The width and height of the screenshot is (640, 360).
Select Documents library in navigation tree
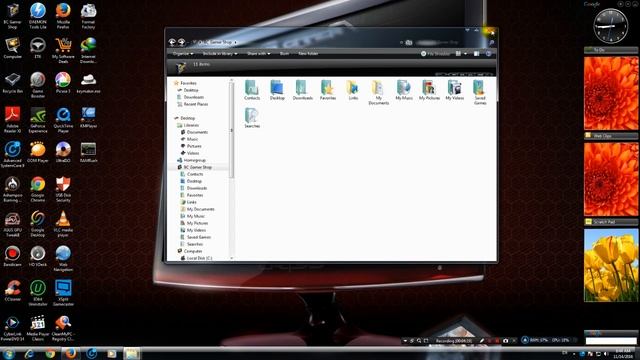pos(197,132)
